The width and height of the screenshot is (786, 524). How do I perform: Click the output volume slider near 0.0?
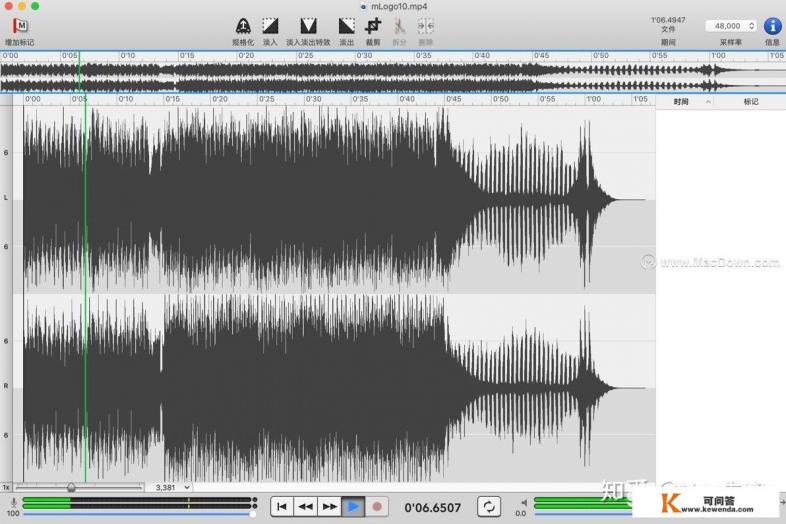pos(584,514)
